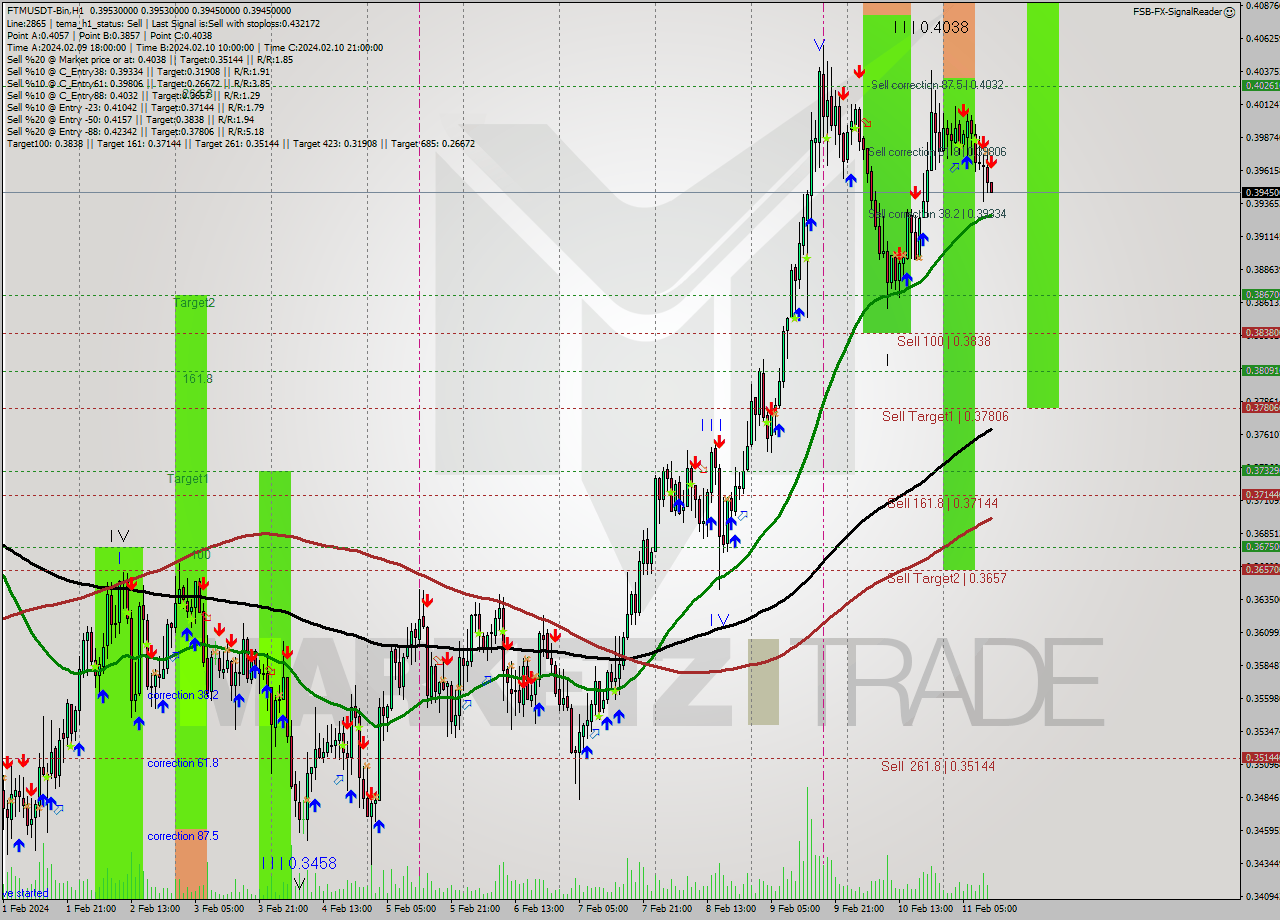Image resolution: width=1280 pixels, height=920 pixels.
Task: Click the blue 'correction 38.2' label
Action: (x=182, y=695)
